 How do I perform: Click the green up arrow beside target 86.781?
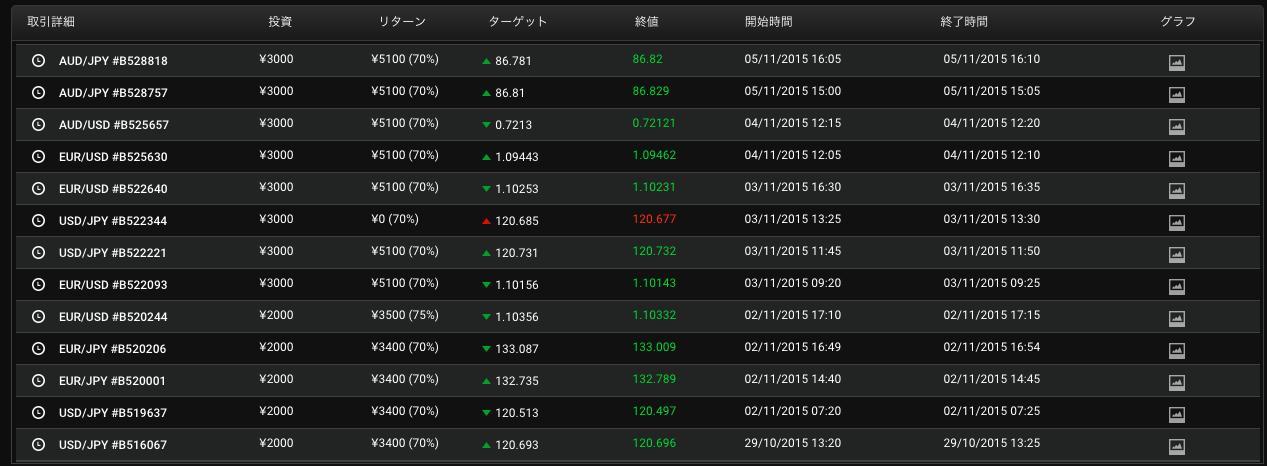pyautogui.click(x=486, y=61)
